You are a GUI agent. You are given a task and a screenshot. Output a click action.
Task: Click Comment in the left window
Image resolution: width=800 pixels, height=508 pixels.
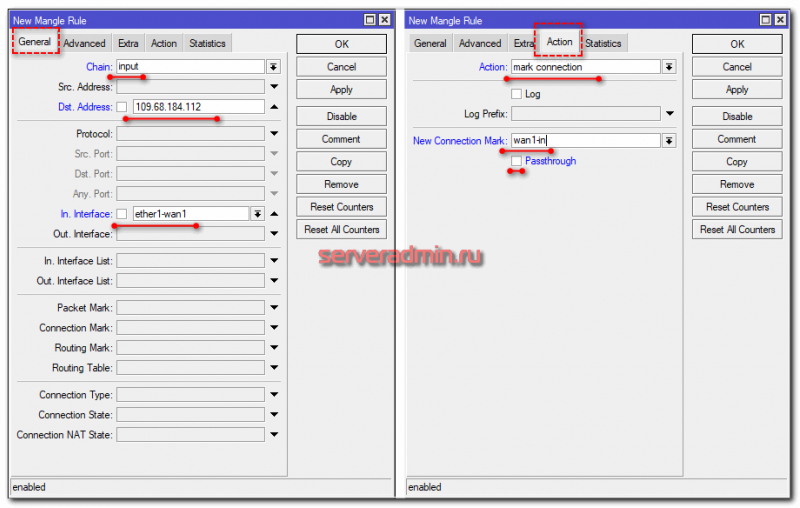pyautogui.click(x=341, y=139)
